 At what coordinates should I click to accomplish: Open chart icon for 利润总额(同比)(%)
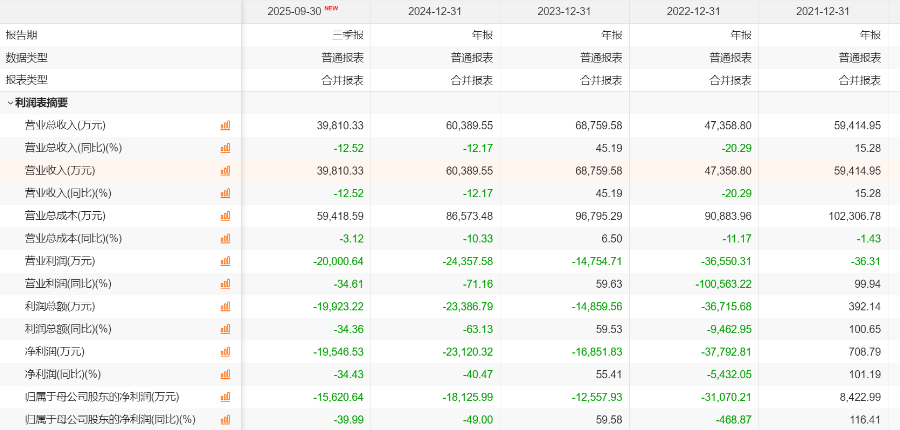point(225,329)
